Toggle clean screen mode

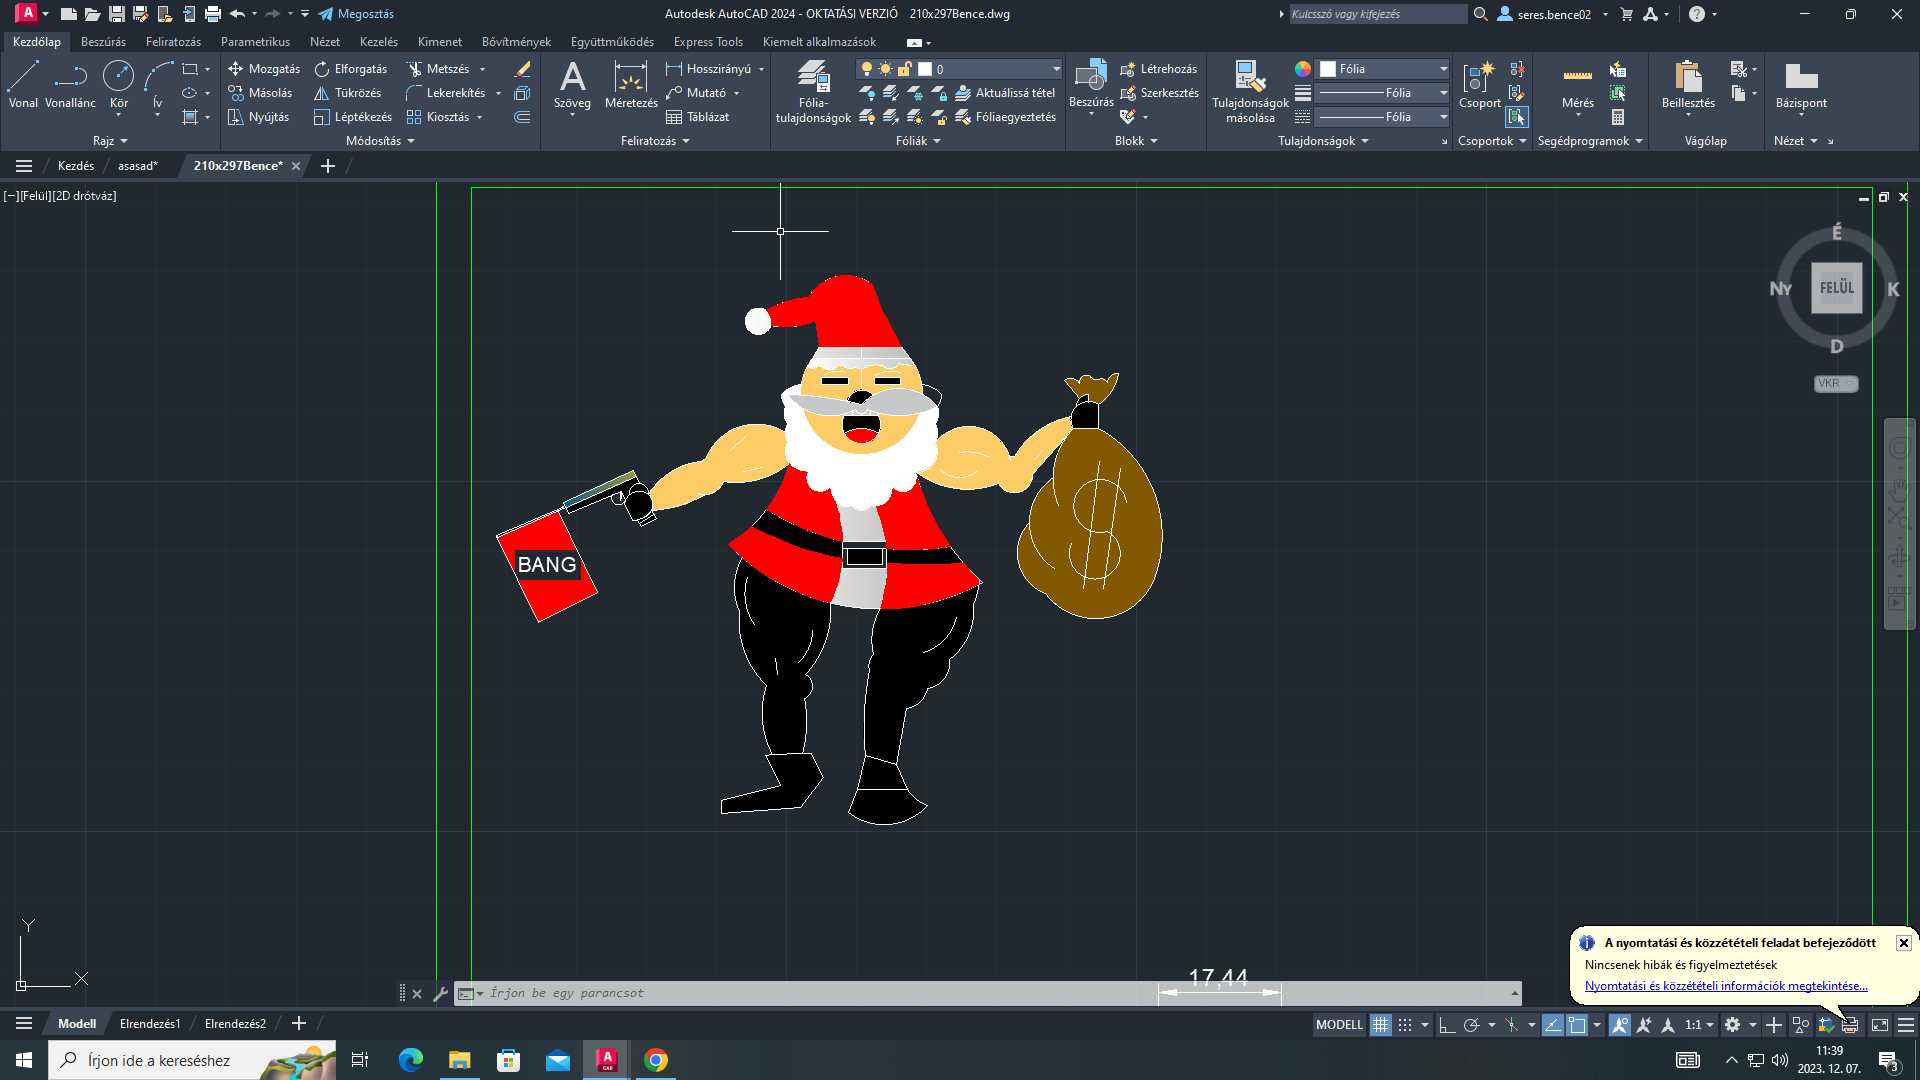(x=1880, y=1025)
